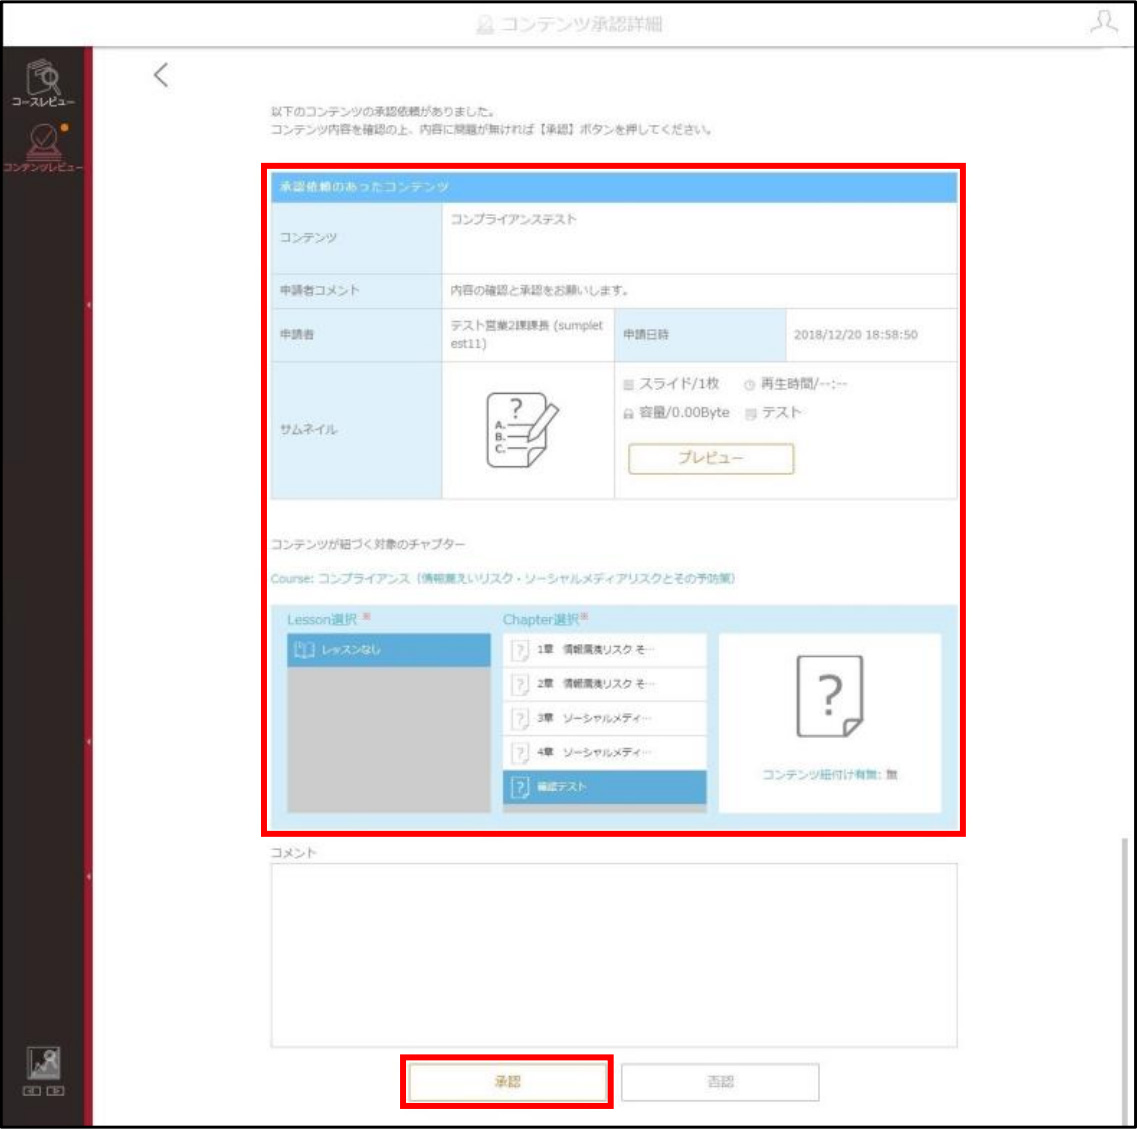The width and height of the screenshot is (1137, 1129).
Task: Click the プレビュー button
Action: click(x=711, y=458)
